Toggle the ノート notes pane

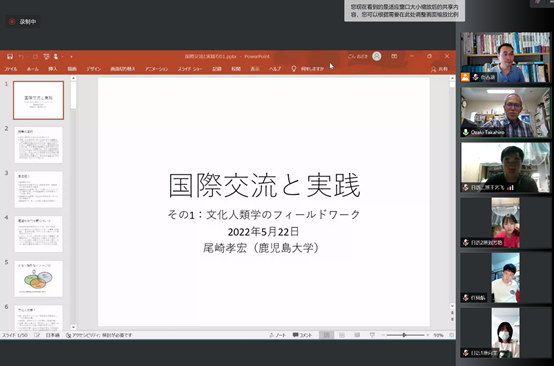278,335
